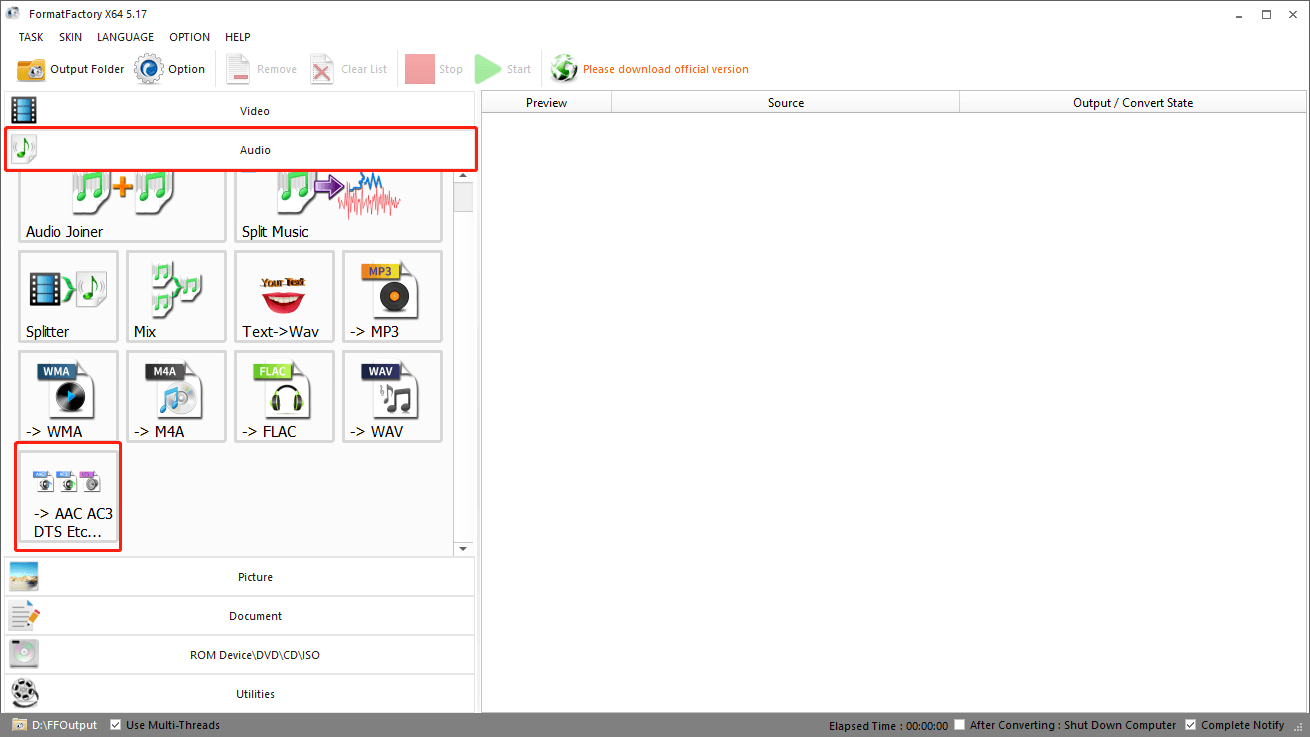The height and width of the screenshot is (737, 1310).
Task: Choose the -> WAV converter
Action: [392, 396]
